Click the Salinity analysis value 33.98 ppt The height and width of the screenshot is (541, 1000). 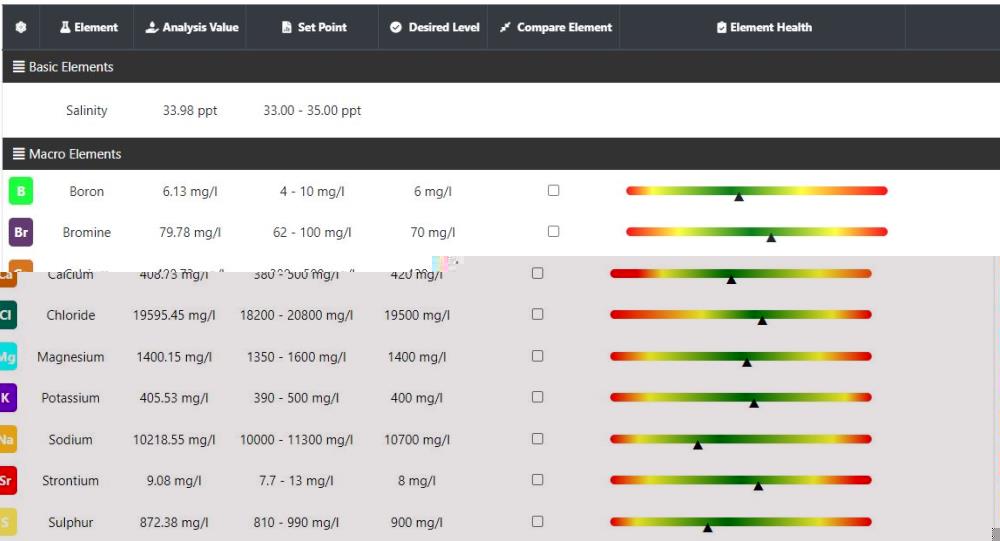[190, 111]
